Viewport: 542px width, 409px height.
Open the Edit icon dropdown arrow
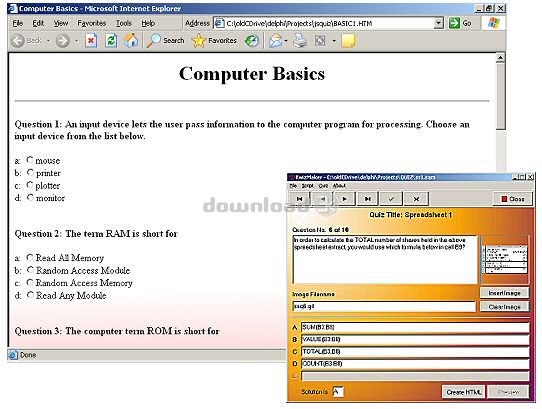334,41
